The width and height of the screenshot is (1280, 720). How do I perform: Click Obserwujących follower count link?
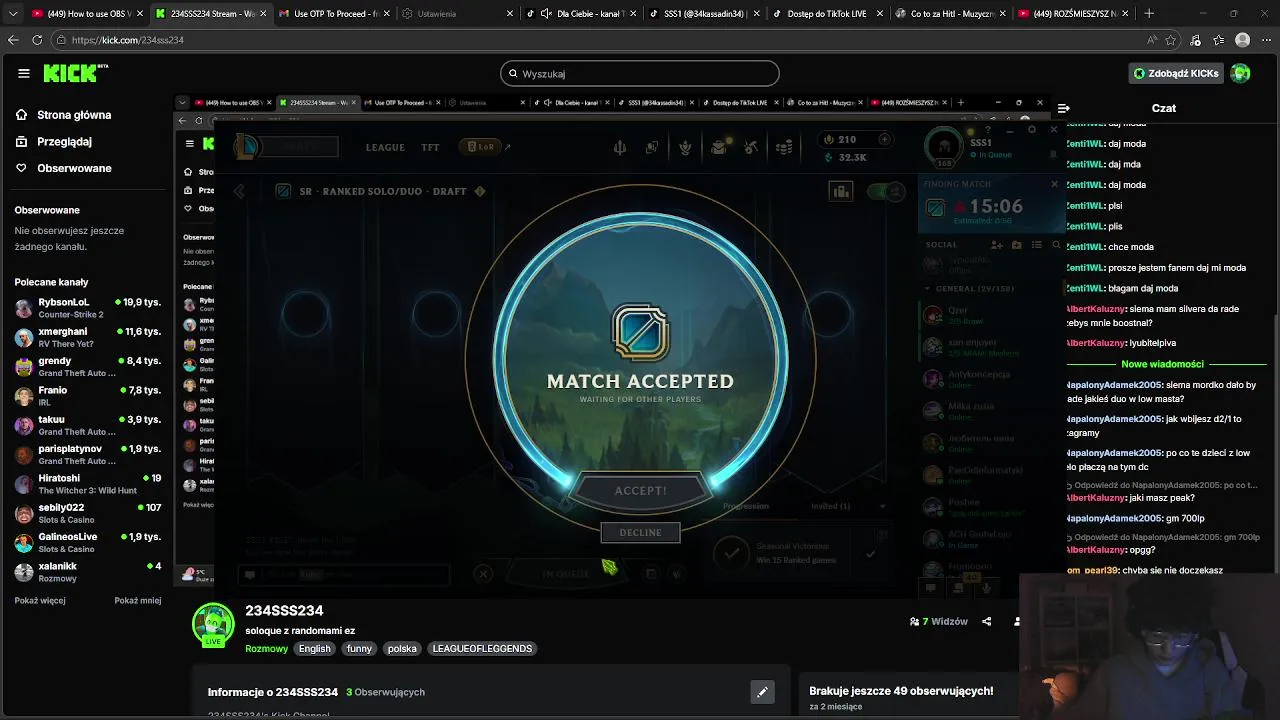pyautogui.click(x=386, y=692)
